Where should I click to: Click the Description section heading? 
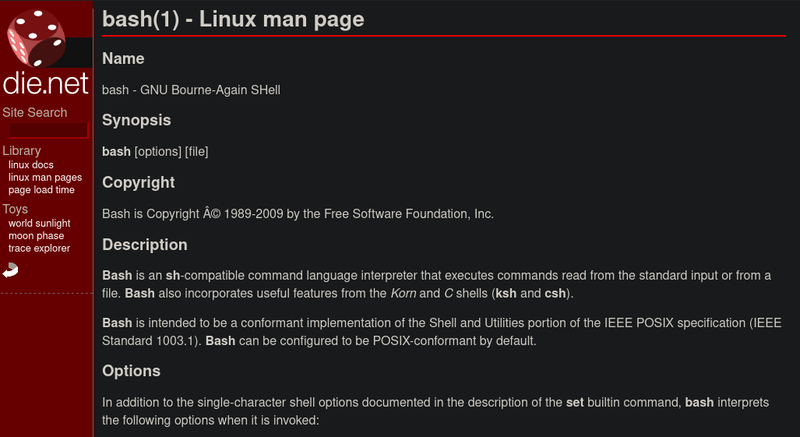pos(144,244)
